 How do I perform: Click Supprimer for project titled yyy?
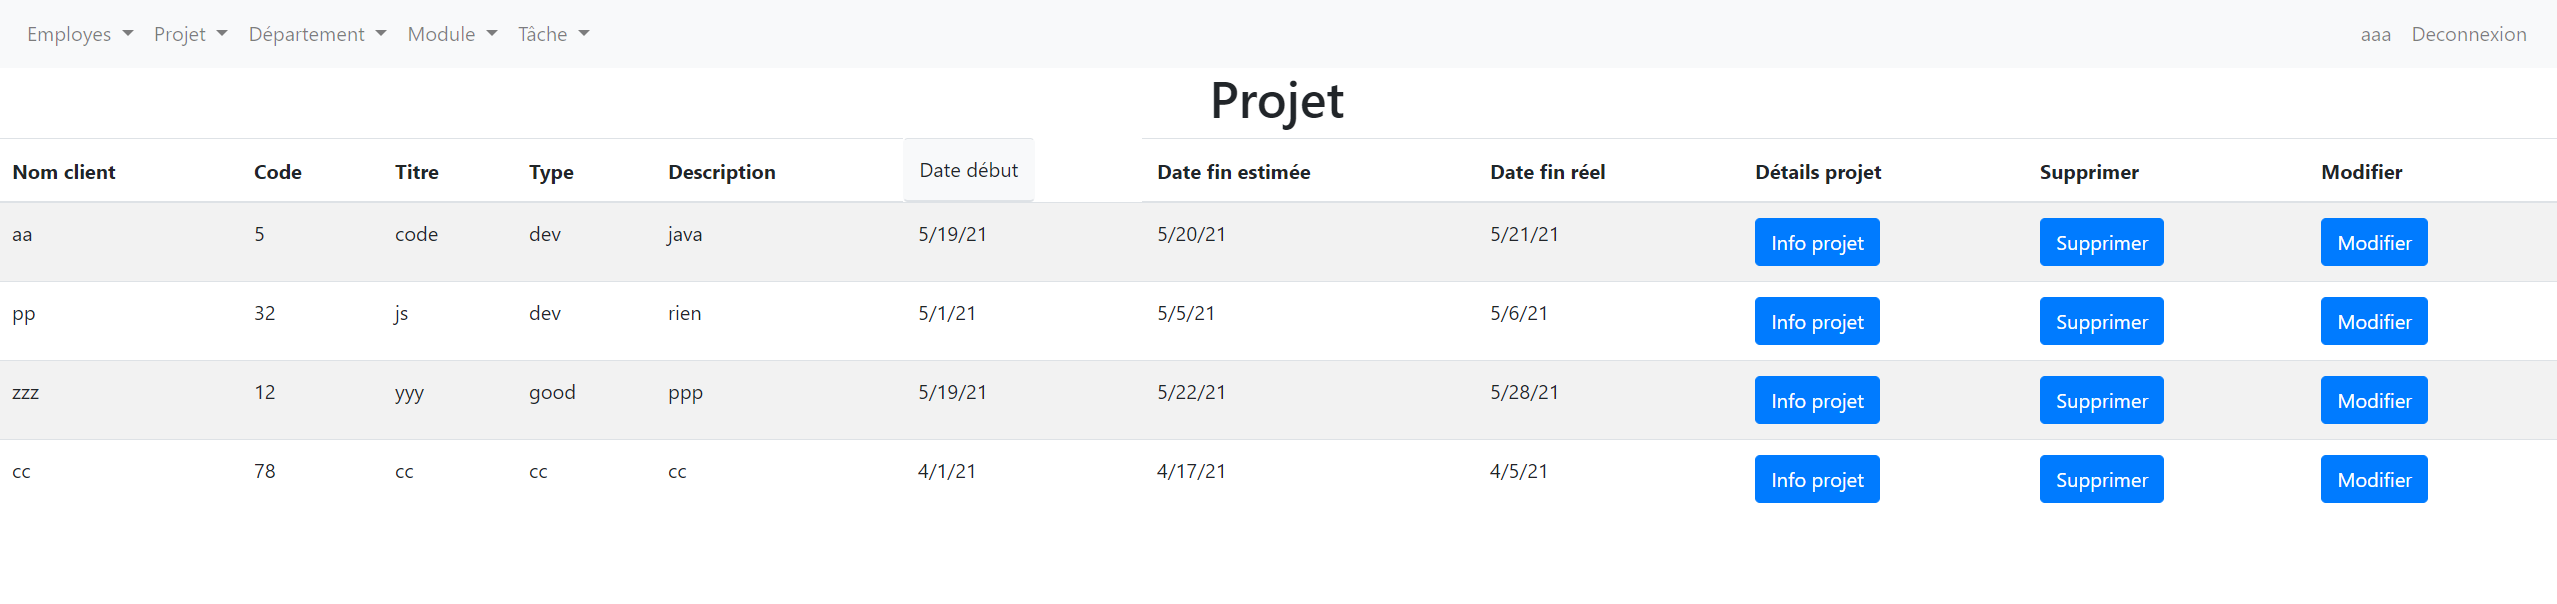(2101, 400)
